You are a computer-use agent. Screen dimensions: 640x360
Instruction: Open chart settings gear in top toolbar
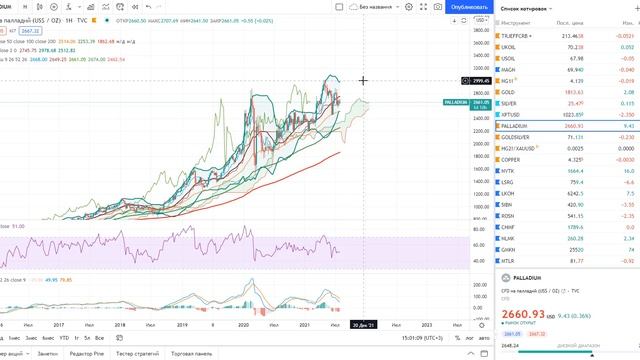[409, 7]
